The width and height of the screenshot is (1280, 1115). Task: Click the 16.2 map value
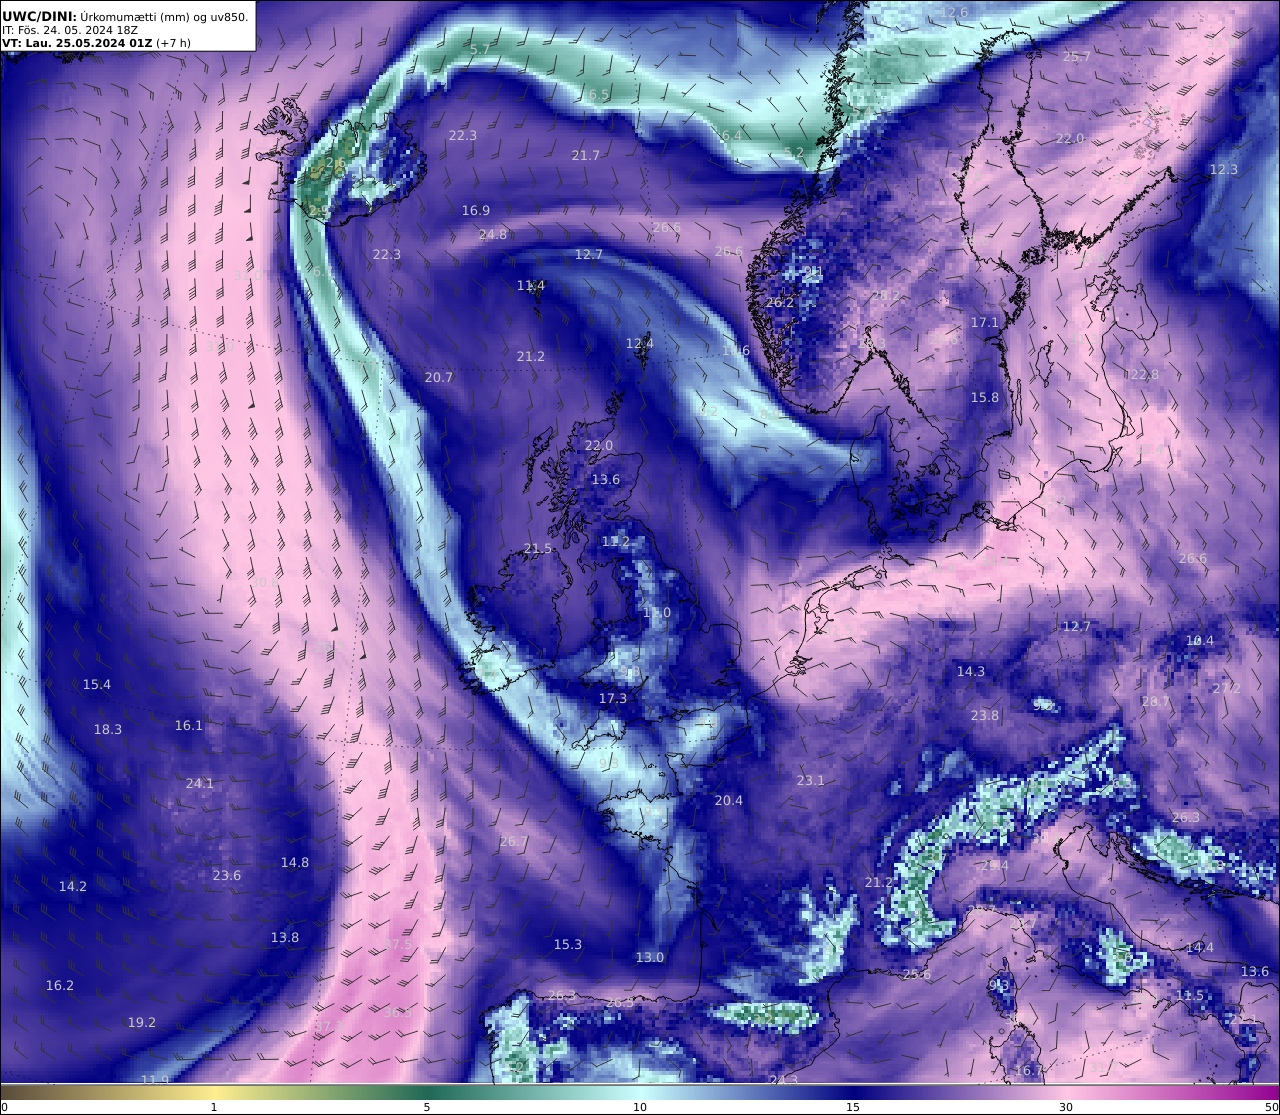[x=60, y=985]
